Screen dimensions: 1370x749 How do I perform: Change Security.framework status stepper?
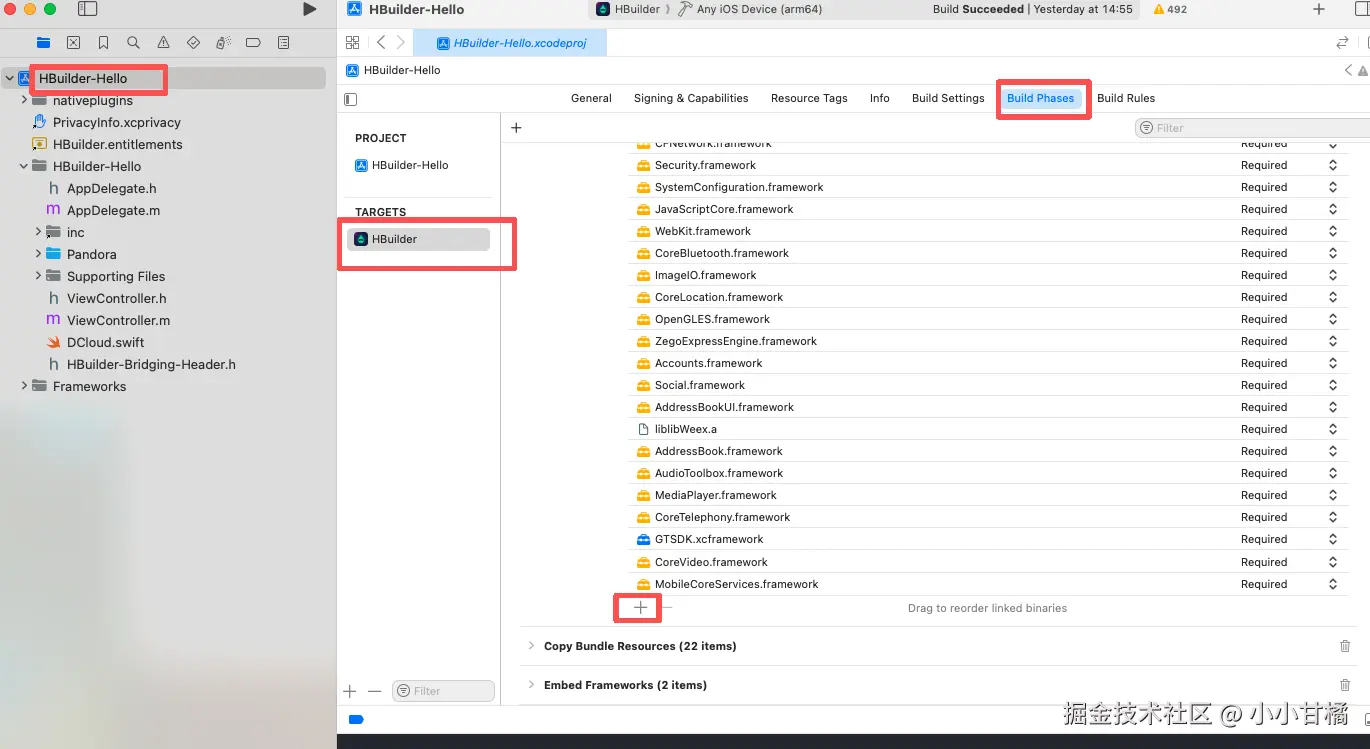pyautogui.click(x=1333, y=166)
